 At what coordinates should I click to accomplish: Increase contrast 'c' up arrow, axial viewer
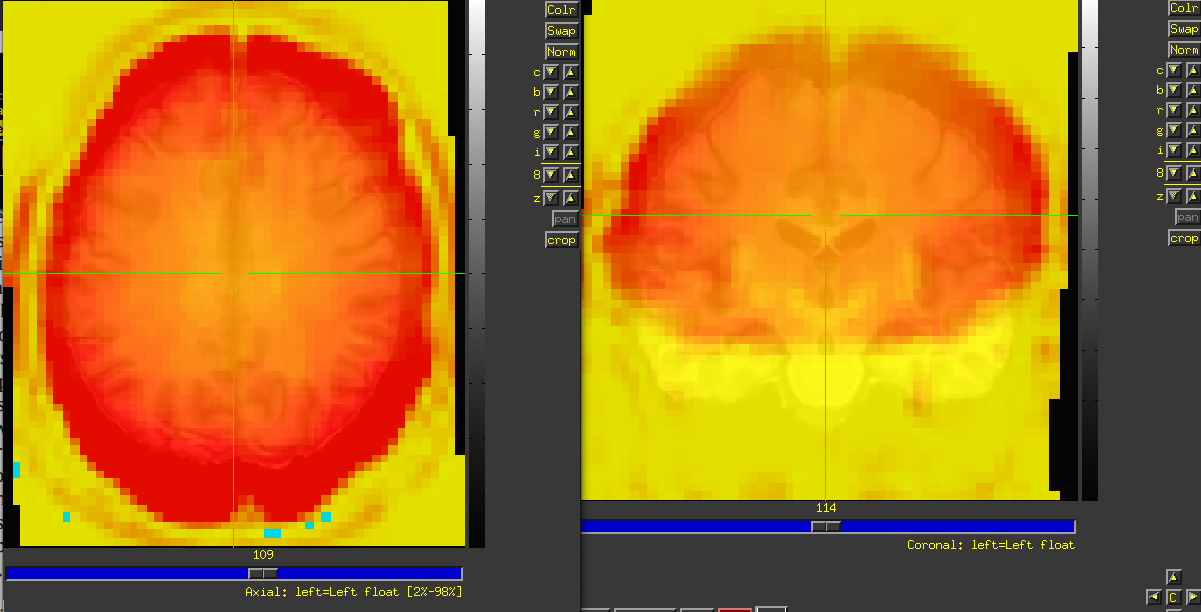570,73
